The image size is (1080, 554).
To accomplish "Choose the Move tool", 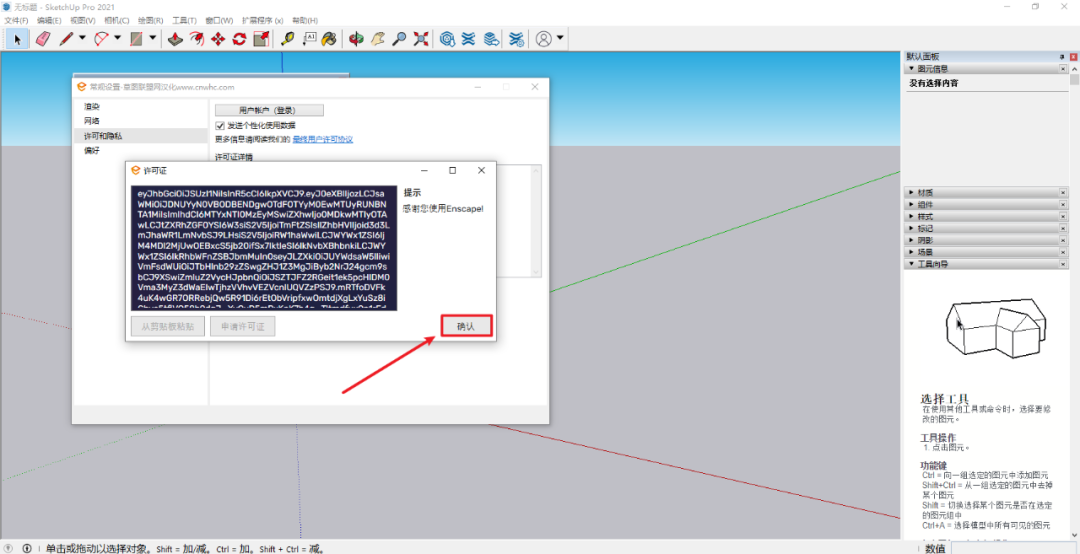I will pos(218,39).
